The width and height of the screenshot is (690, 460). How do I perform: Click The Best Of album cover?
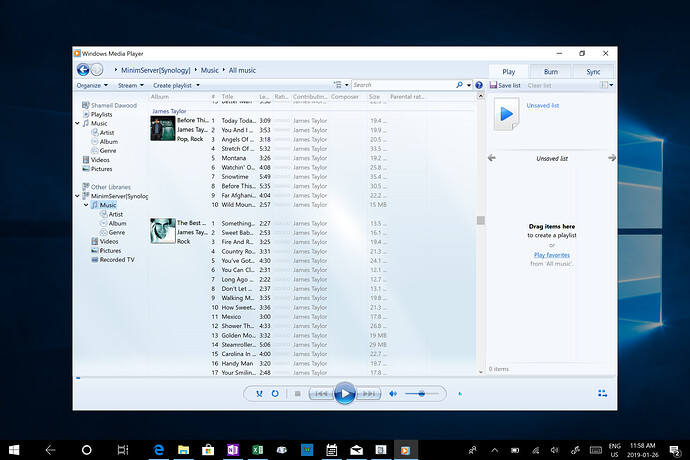click(163, 231)
